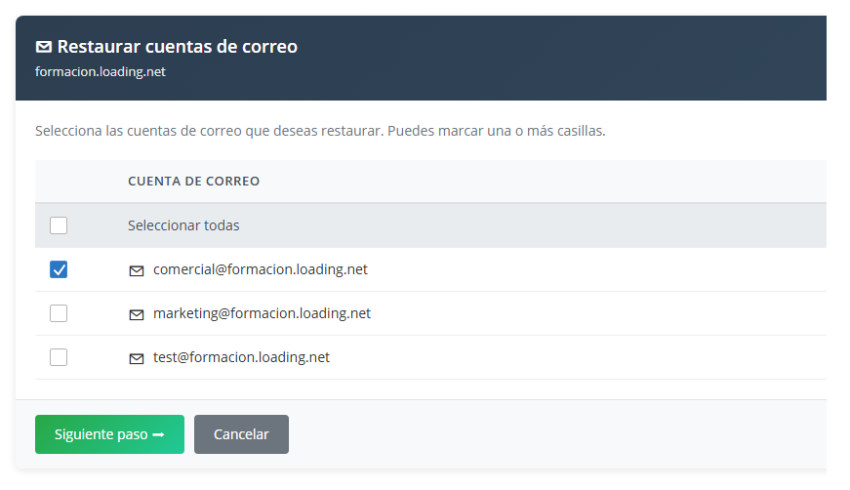The image size is (850, 490).
Task: Click the marketing@formacion.loading.net address text
Action: pyautogui.click(x=262, y=313)
